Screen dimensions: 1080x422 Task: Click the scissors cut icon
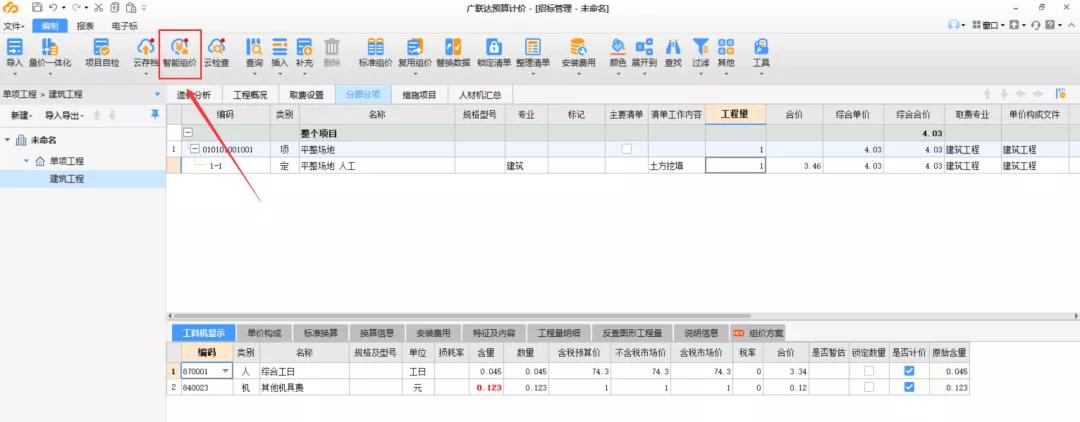pyautogui.click(x=98, y=8)
